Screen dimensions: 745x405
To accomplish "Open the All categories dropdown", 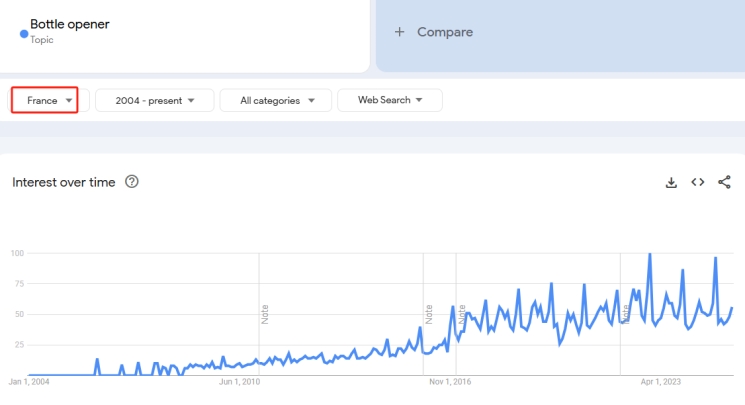I will pos(278,100).
